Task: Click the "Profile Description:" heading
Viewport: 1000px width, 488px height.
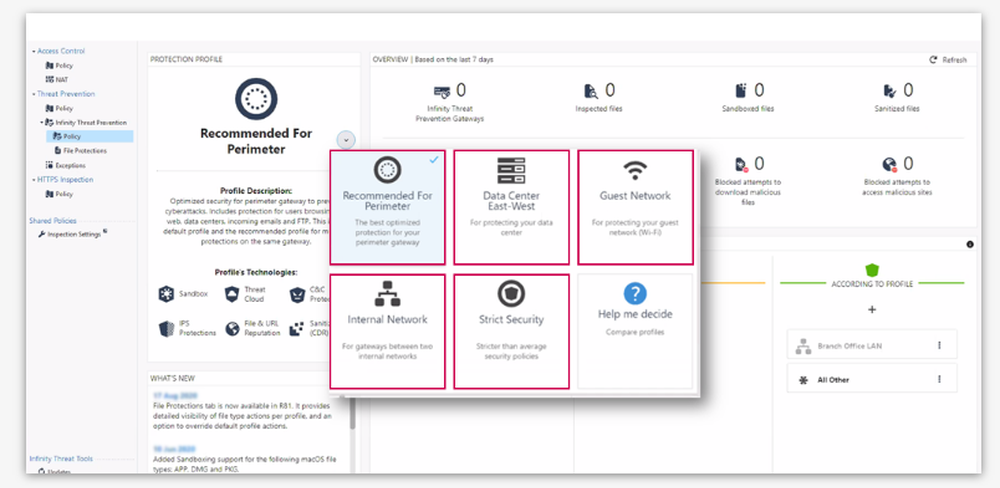Action: 256,191
